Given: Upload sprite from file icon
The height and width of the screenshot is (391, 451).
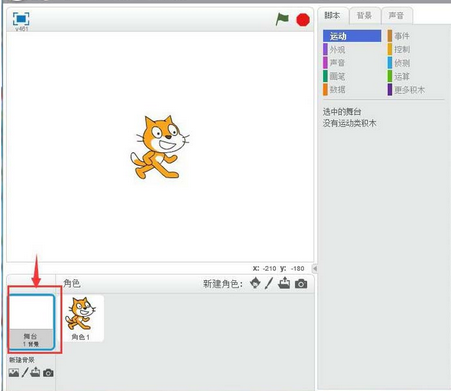Looking at the screenshot, I should [284, 283].
